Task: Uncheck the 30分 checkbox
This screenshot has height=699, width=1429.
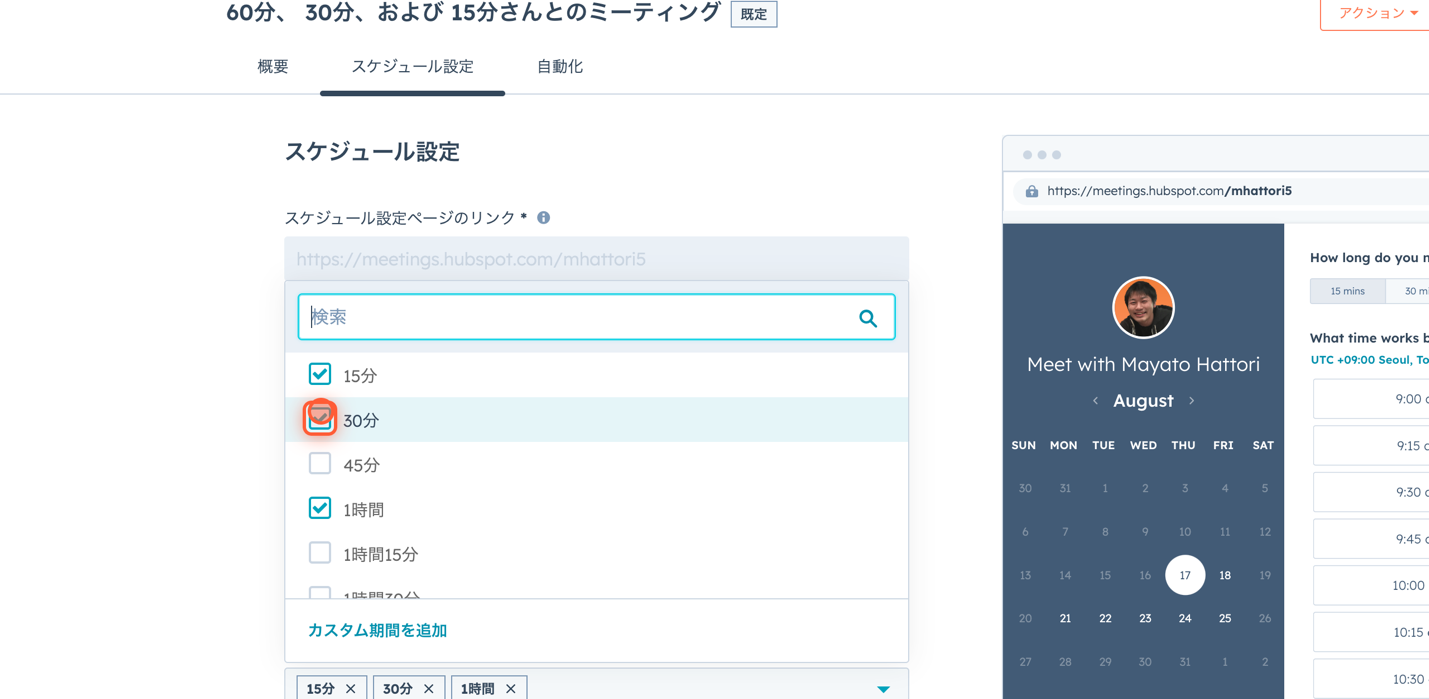Action: tap(320, 419)
